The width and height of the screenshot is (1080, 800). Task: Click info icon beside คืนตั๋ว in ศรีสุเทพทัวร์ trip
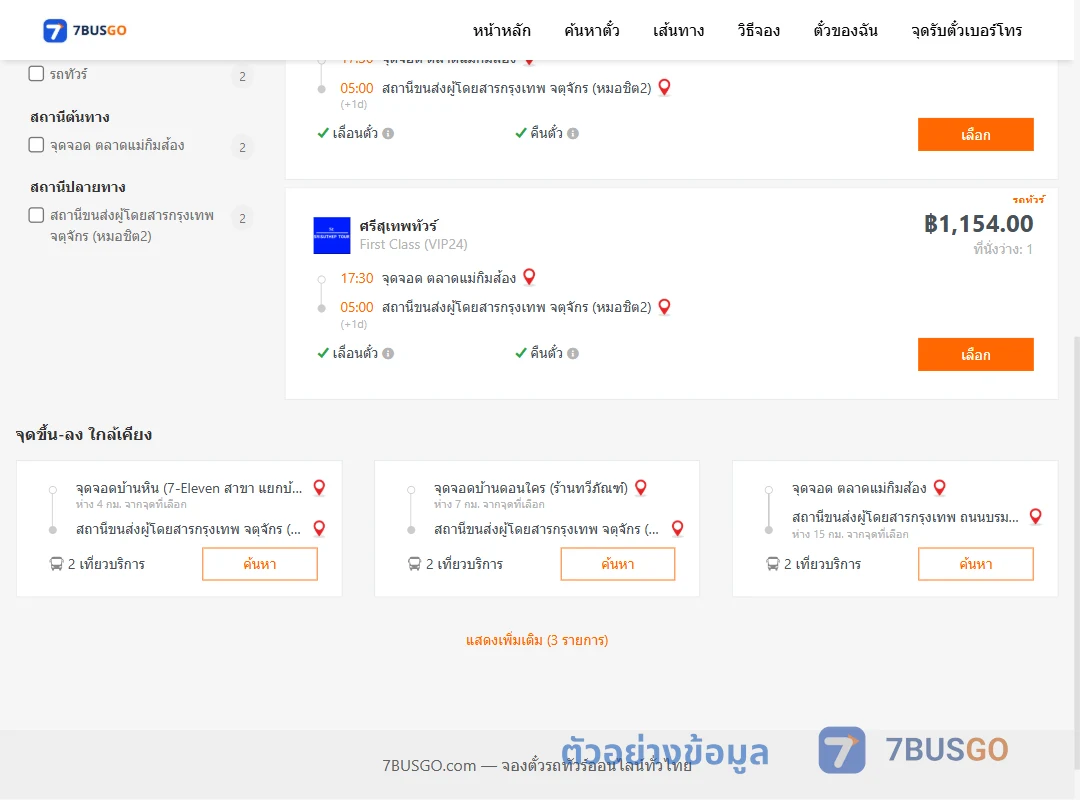pyautogui.click(x=573, y=353)
